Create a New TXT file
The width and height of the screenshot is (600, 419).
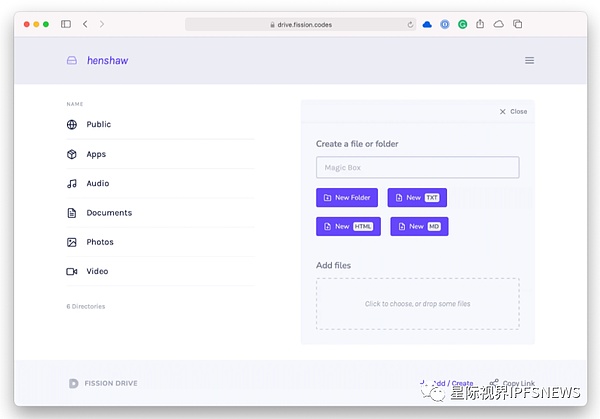[x=417, y=198]
